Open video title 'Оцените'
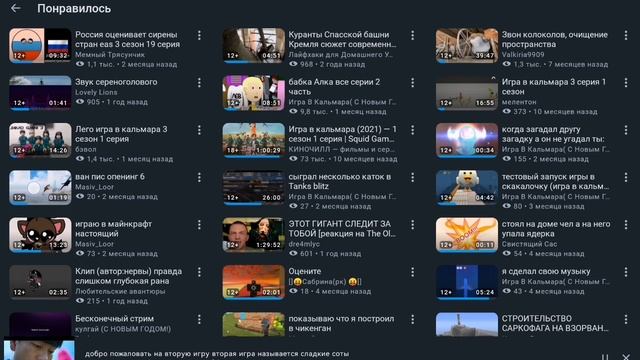The width and height of the screenshot is (640, 360). [x=304, y=271]
